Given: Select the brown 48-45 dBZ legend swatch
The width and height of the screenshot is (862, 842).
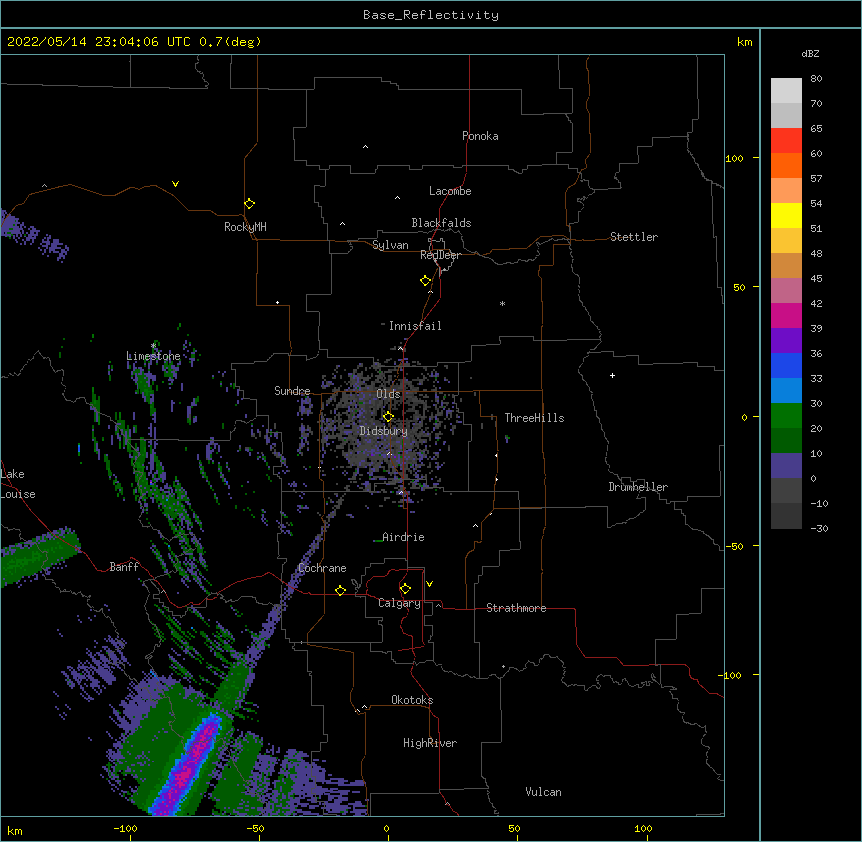Looking at the screenshot, I should [786, 265].
